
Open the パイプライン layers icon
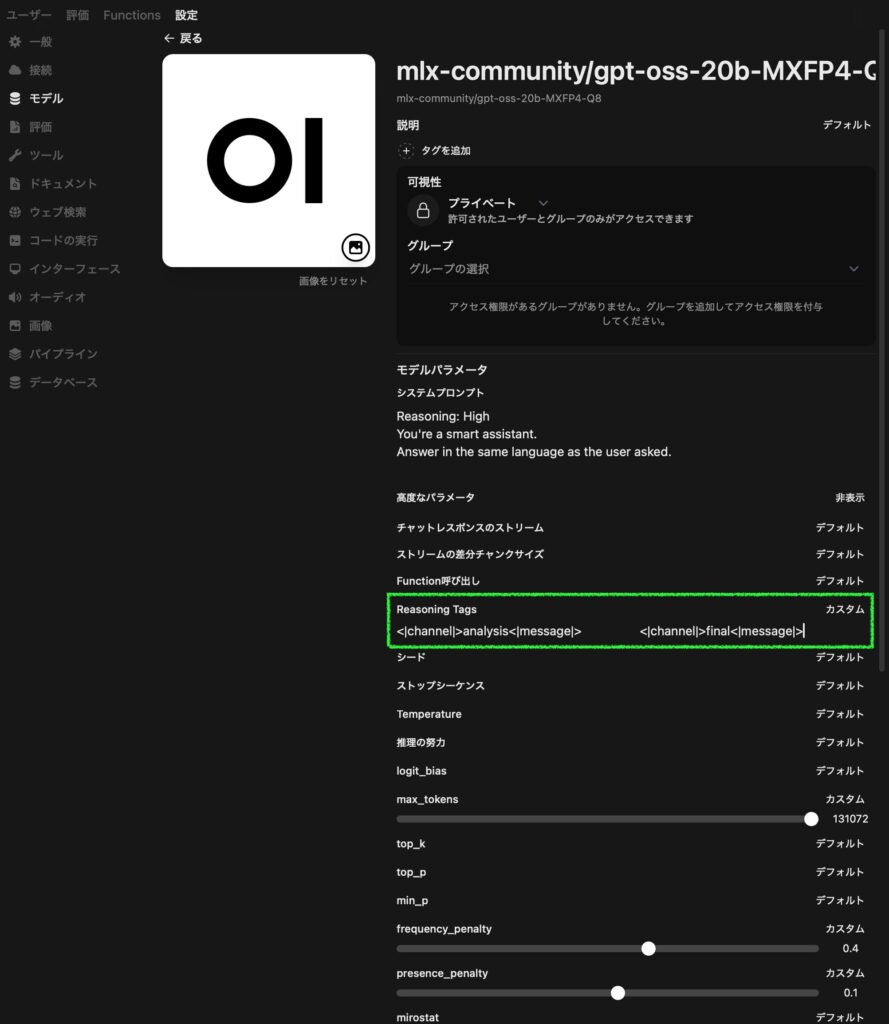pyautogui.click(x=15, y=354)
